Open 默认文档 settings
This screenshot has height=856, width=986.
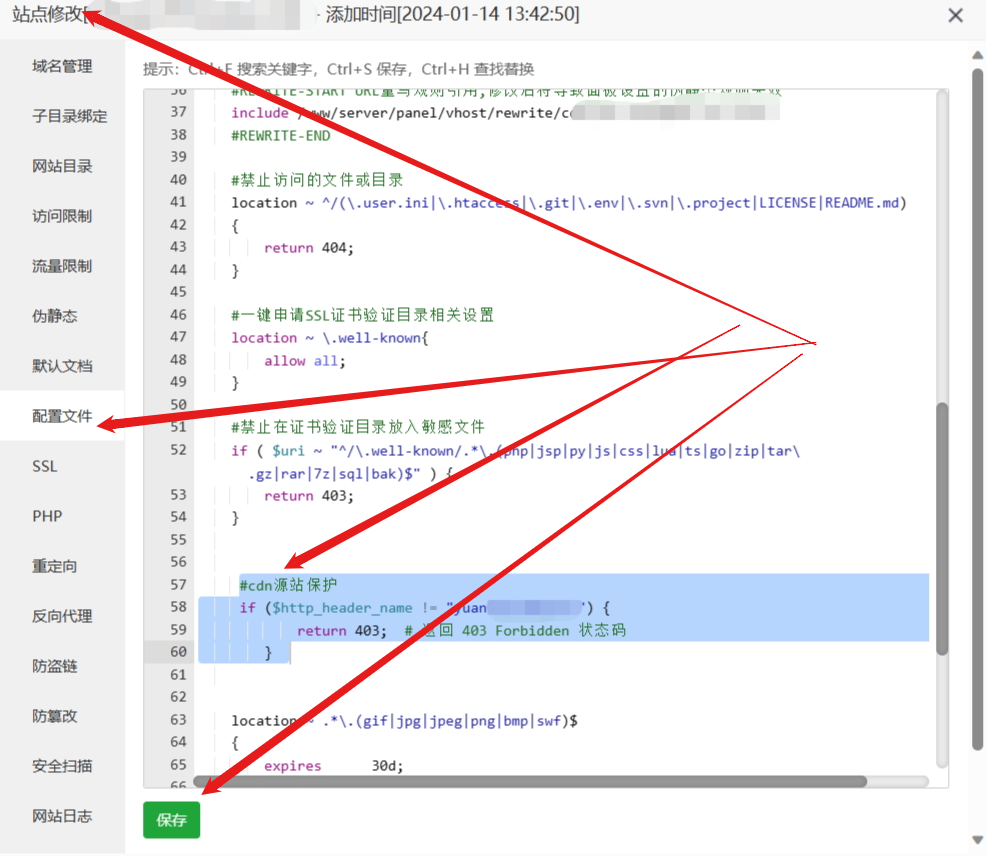click(62, 366)
